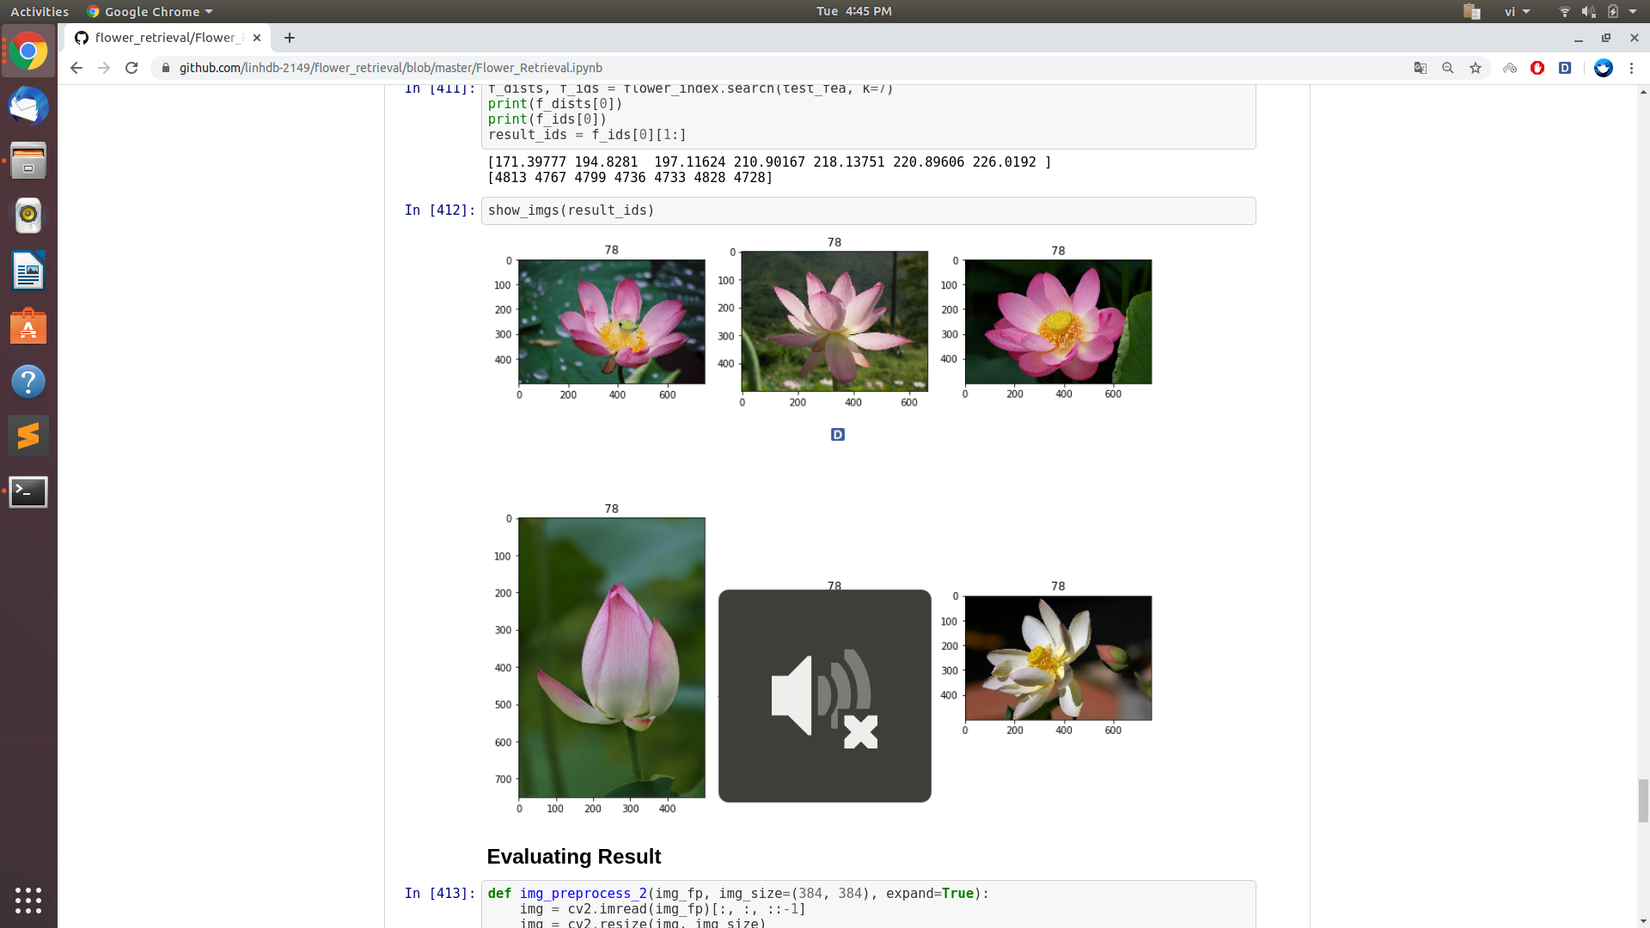
Task: Expand the Google Chrome app menu
Action: coord(150,11)
